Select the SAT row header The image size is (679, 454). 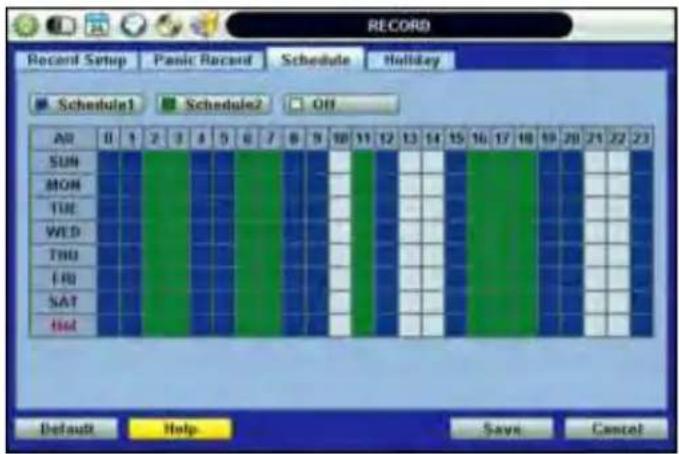tap(63, 302)
